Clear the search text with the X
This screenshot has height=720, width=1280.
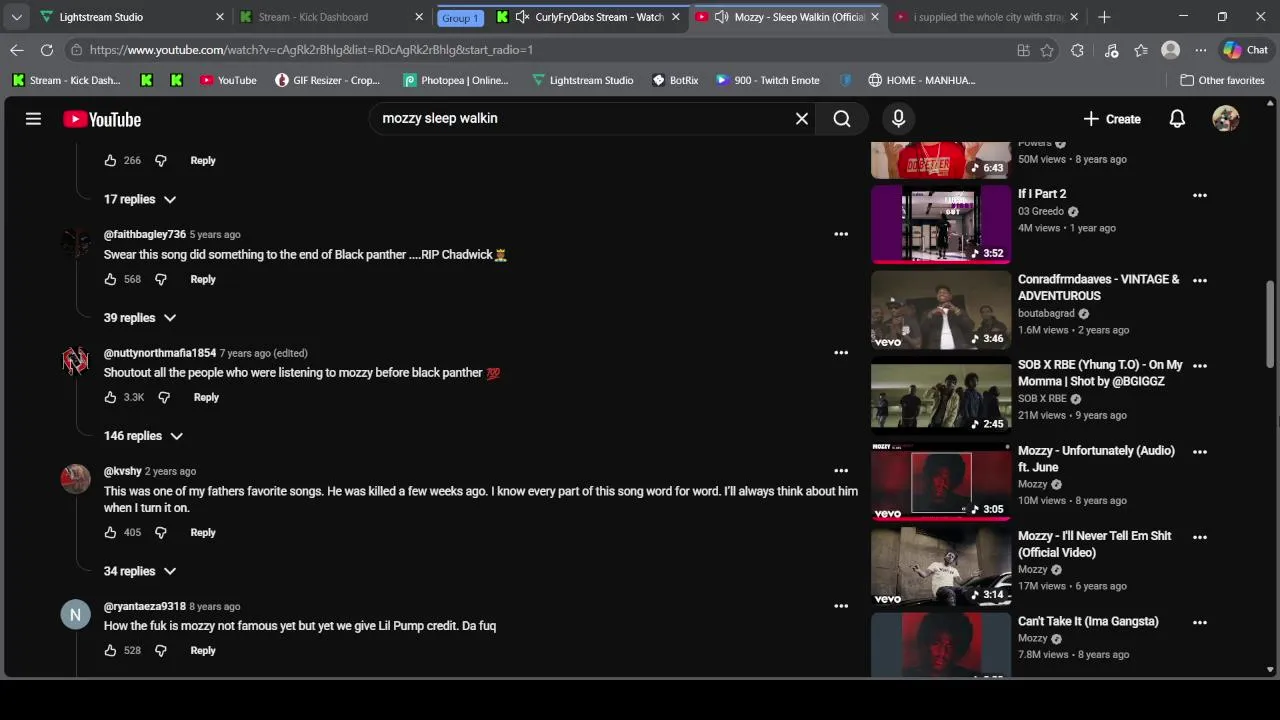click(802, 119)
